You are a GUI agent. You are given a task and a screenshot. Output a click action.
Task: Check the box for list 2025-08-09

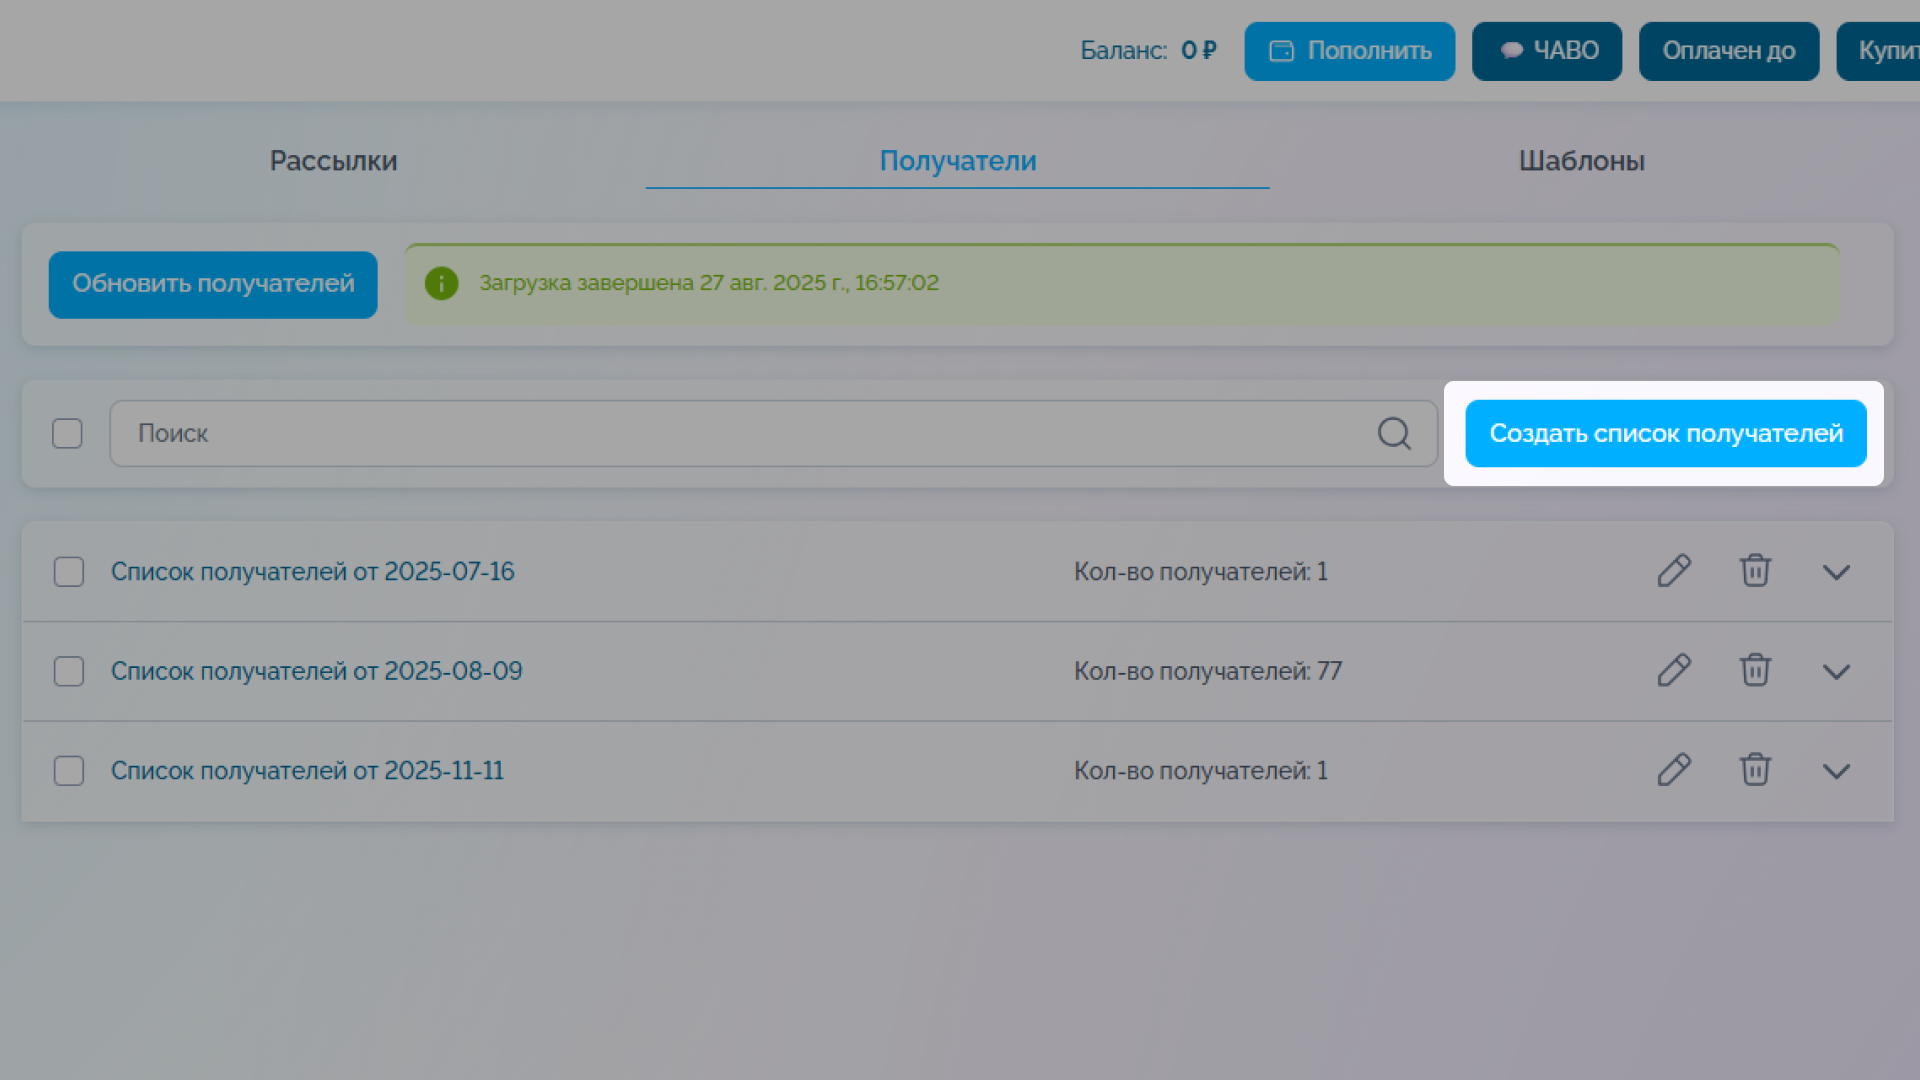pyautogui.click(x=69, y=671)
